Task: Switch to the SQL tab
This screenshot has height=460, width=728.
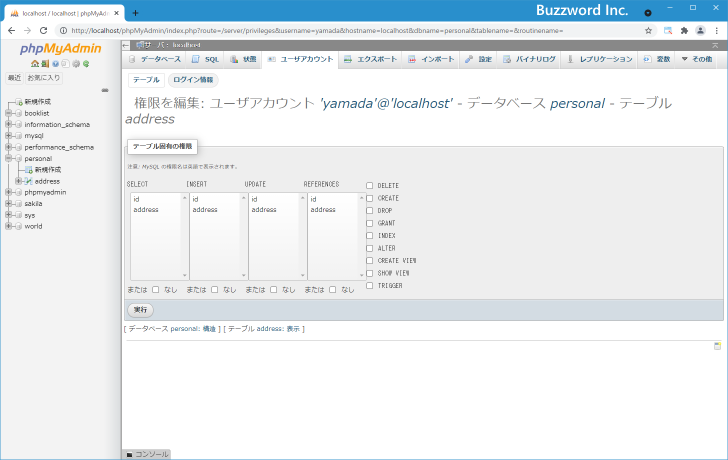Action: [x=206, y=59]
